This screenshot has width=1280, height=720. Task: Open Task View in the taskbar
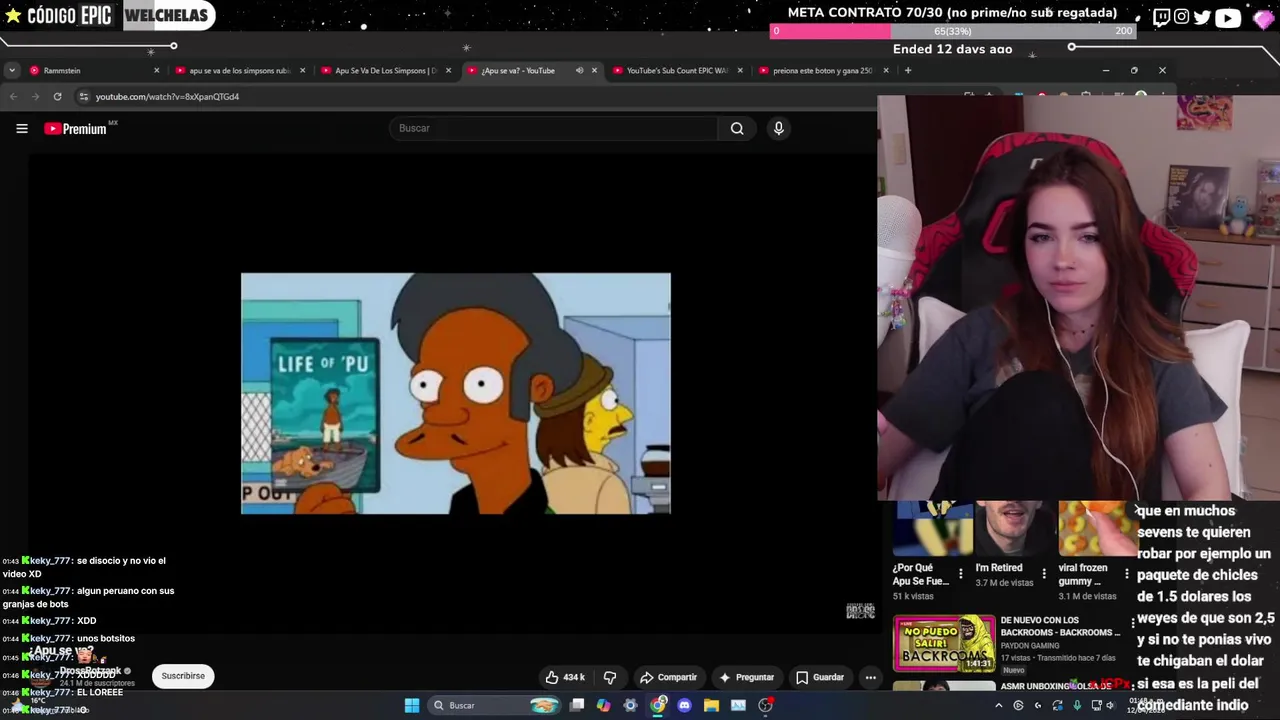click(x=577, y=705)
